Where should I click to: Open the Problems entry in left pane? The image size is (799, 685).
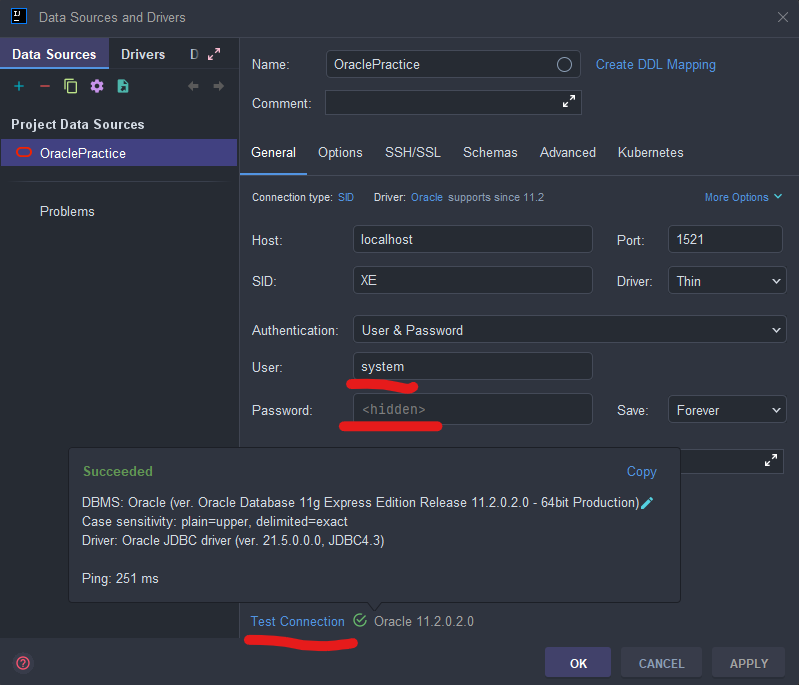(67, 212)
